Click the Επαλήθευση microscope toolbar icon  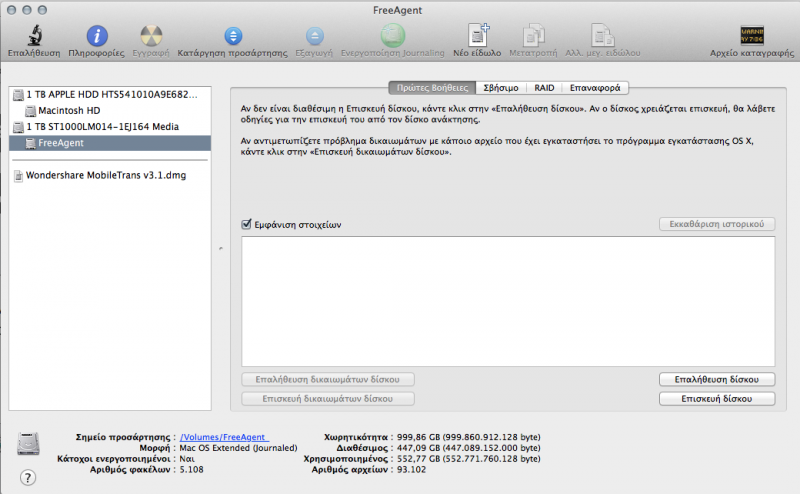[x=34, y=36]
